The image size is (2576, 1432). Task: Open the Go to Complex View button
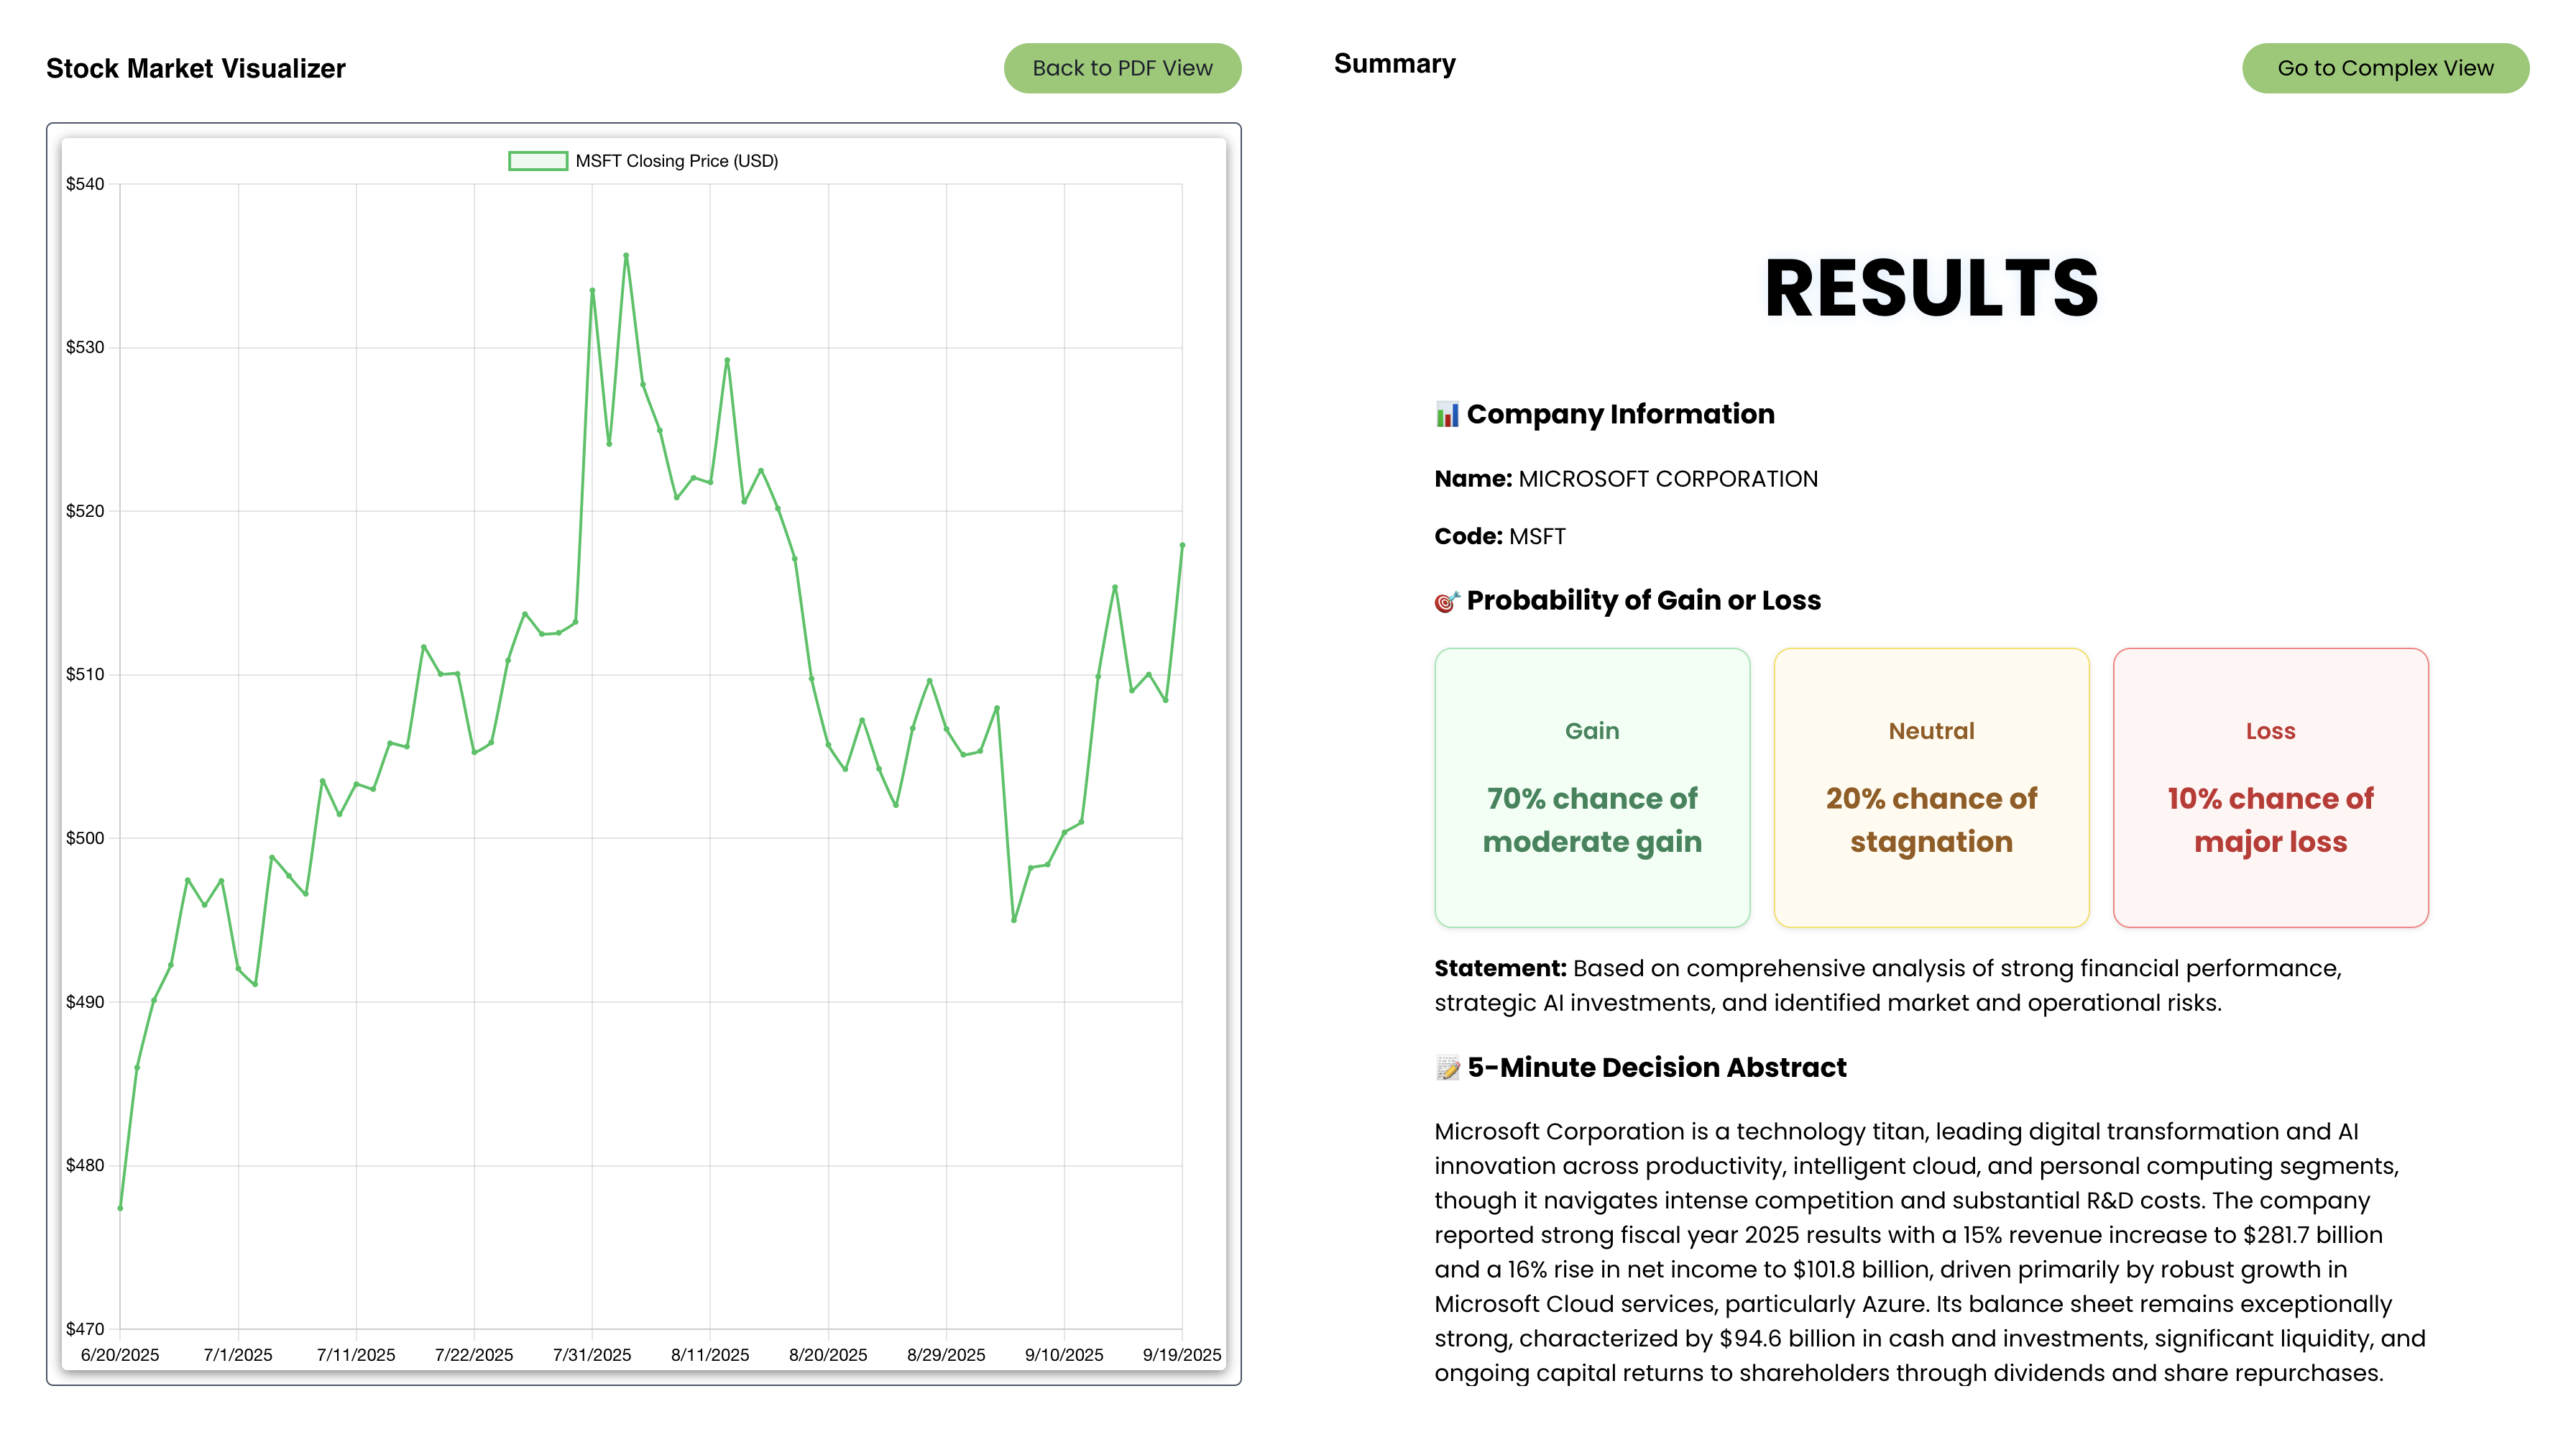[2385, 68]
